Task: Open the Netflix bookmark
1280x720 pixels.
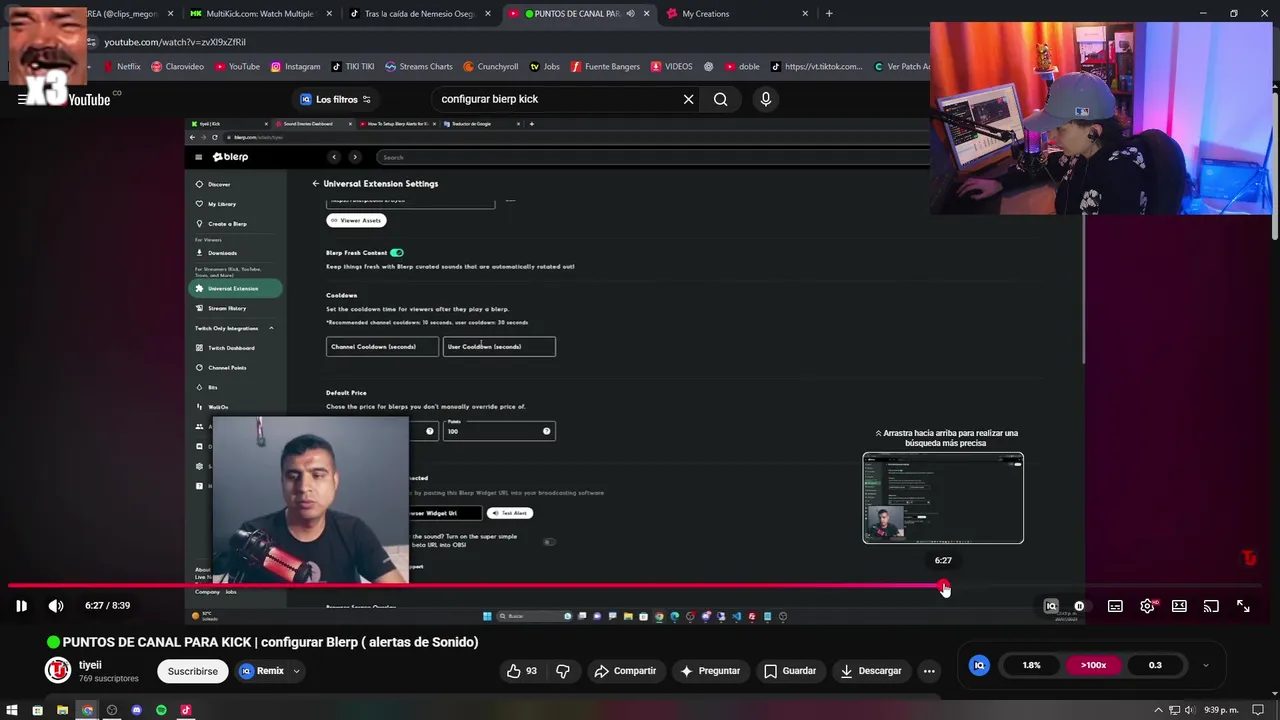Action: click(121, 67)
